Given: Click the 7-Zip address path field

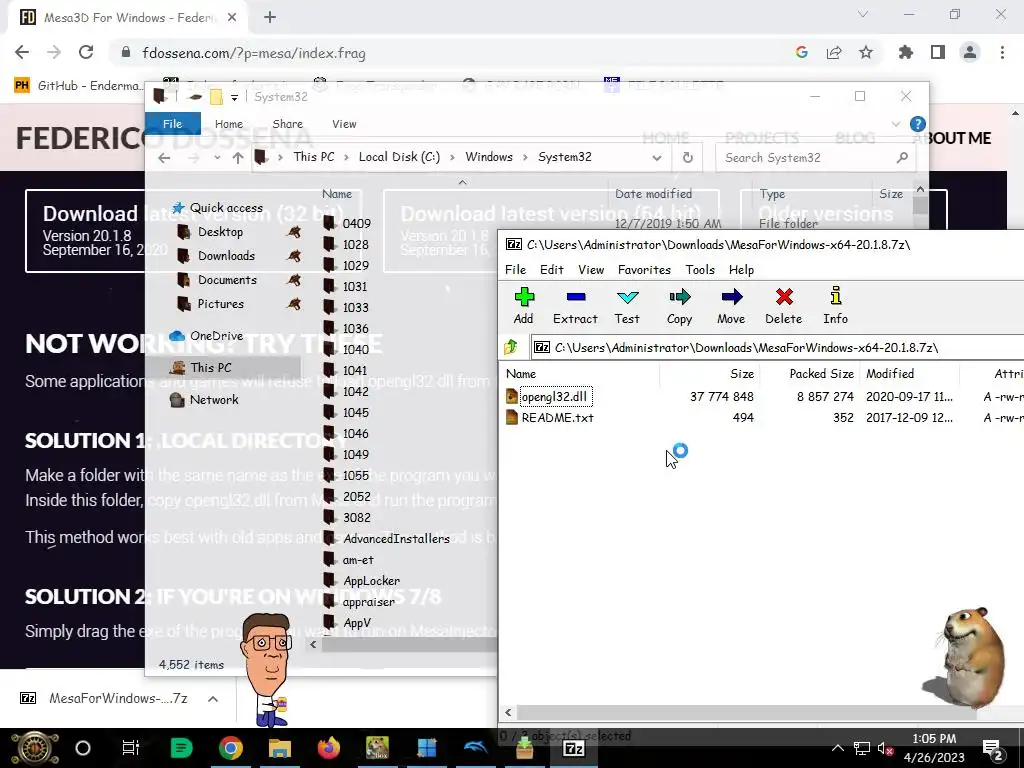Looking at the screenshot, I should tap(777, 347).
